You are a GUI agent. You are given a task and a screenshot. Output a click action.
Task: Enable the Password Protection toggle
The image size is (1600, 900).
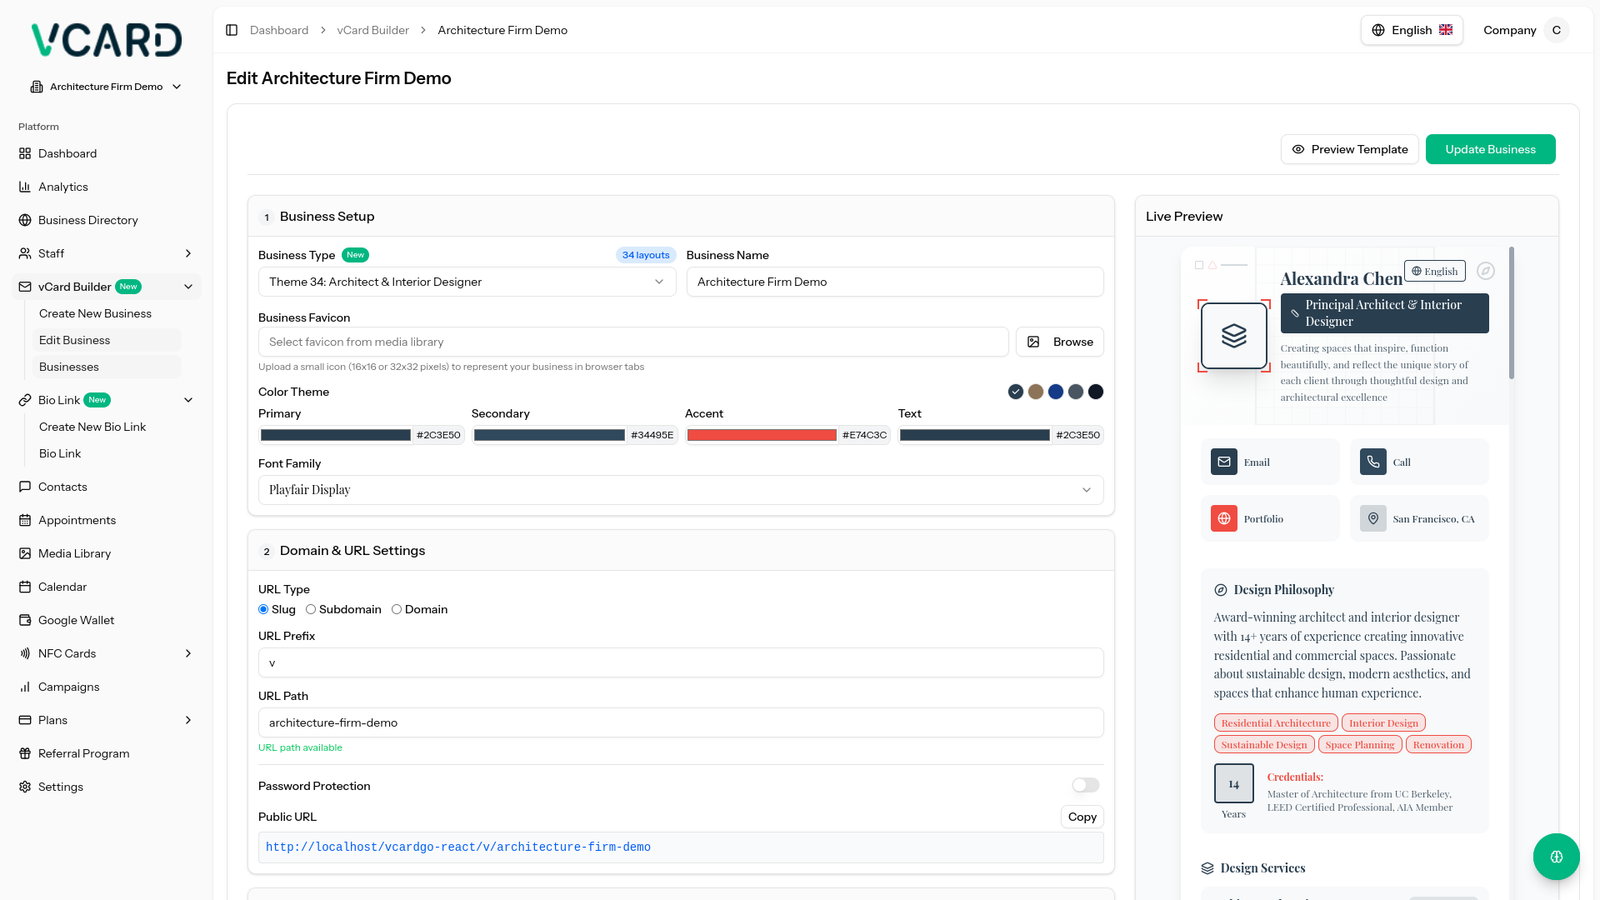point(1085,786)
